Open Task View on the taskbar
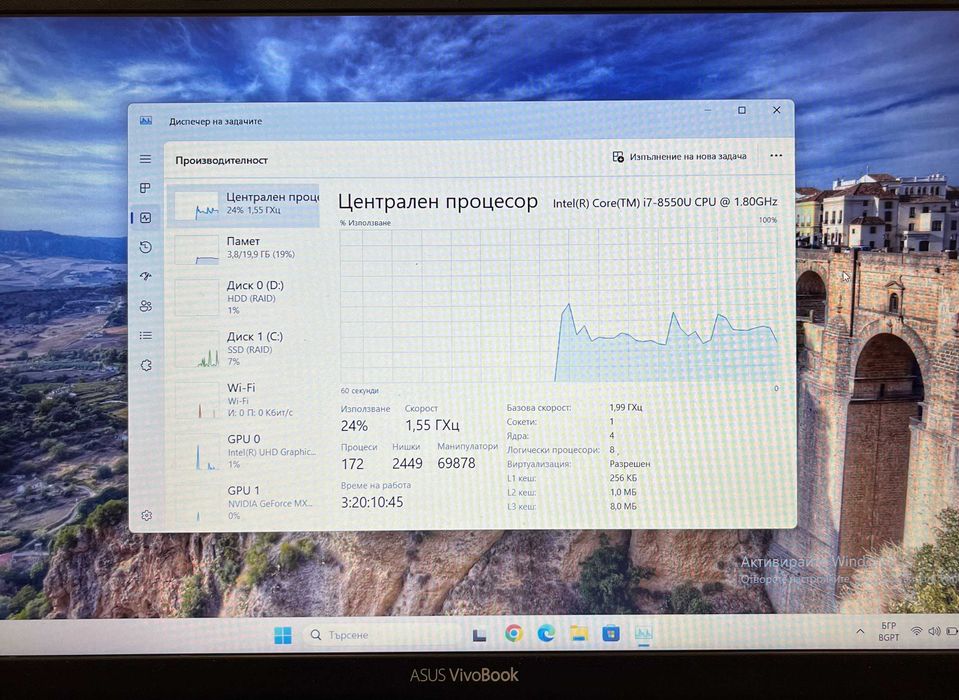This screenshot has width=959, height=700. click(x=480, y=635)
